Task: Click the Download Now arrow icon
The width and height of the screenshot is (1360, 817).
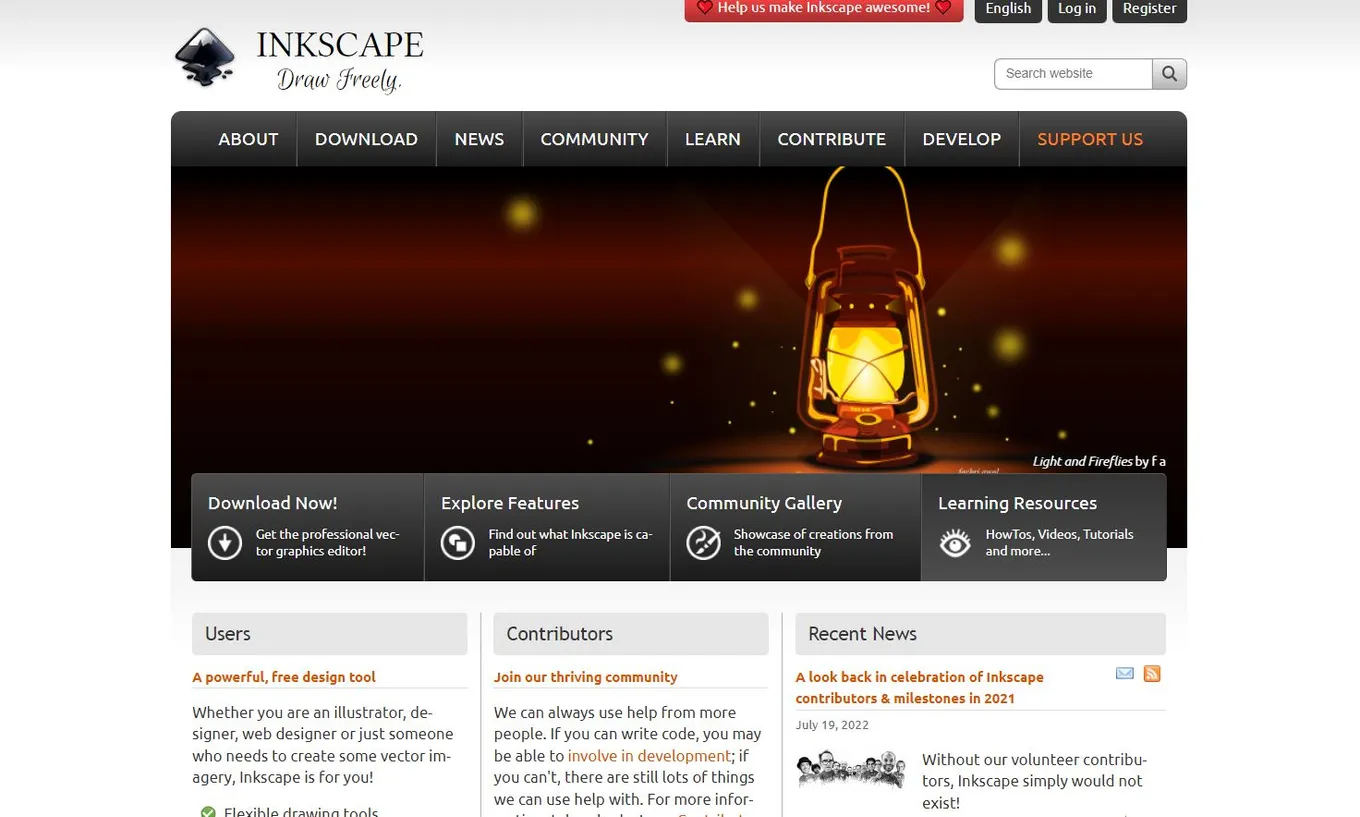Action: pos(224,543)
